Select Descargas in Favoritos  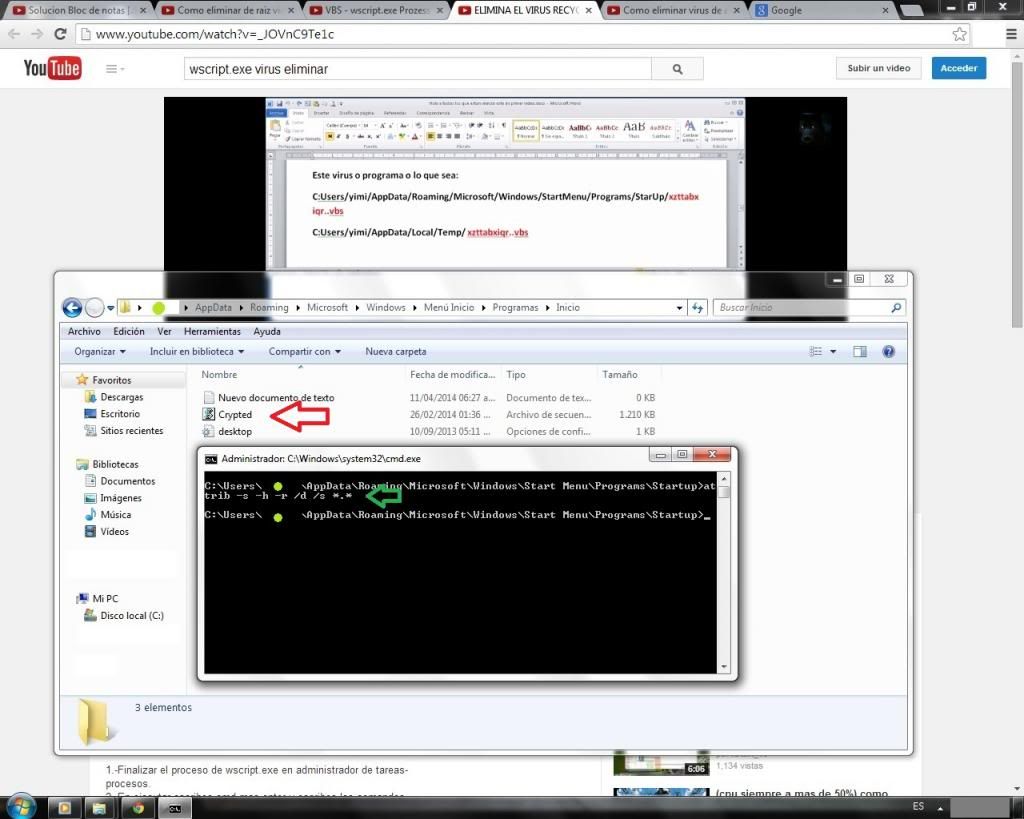coord(121,396)
